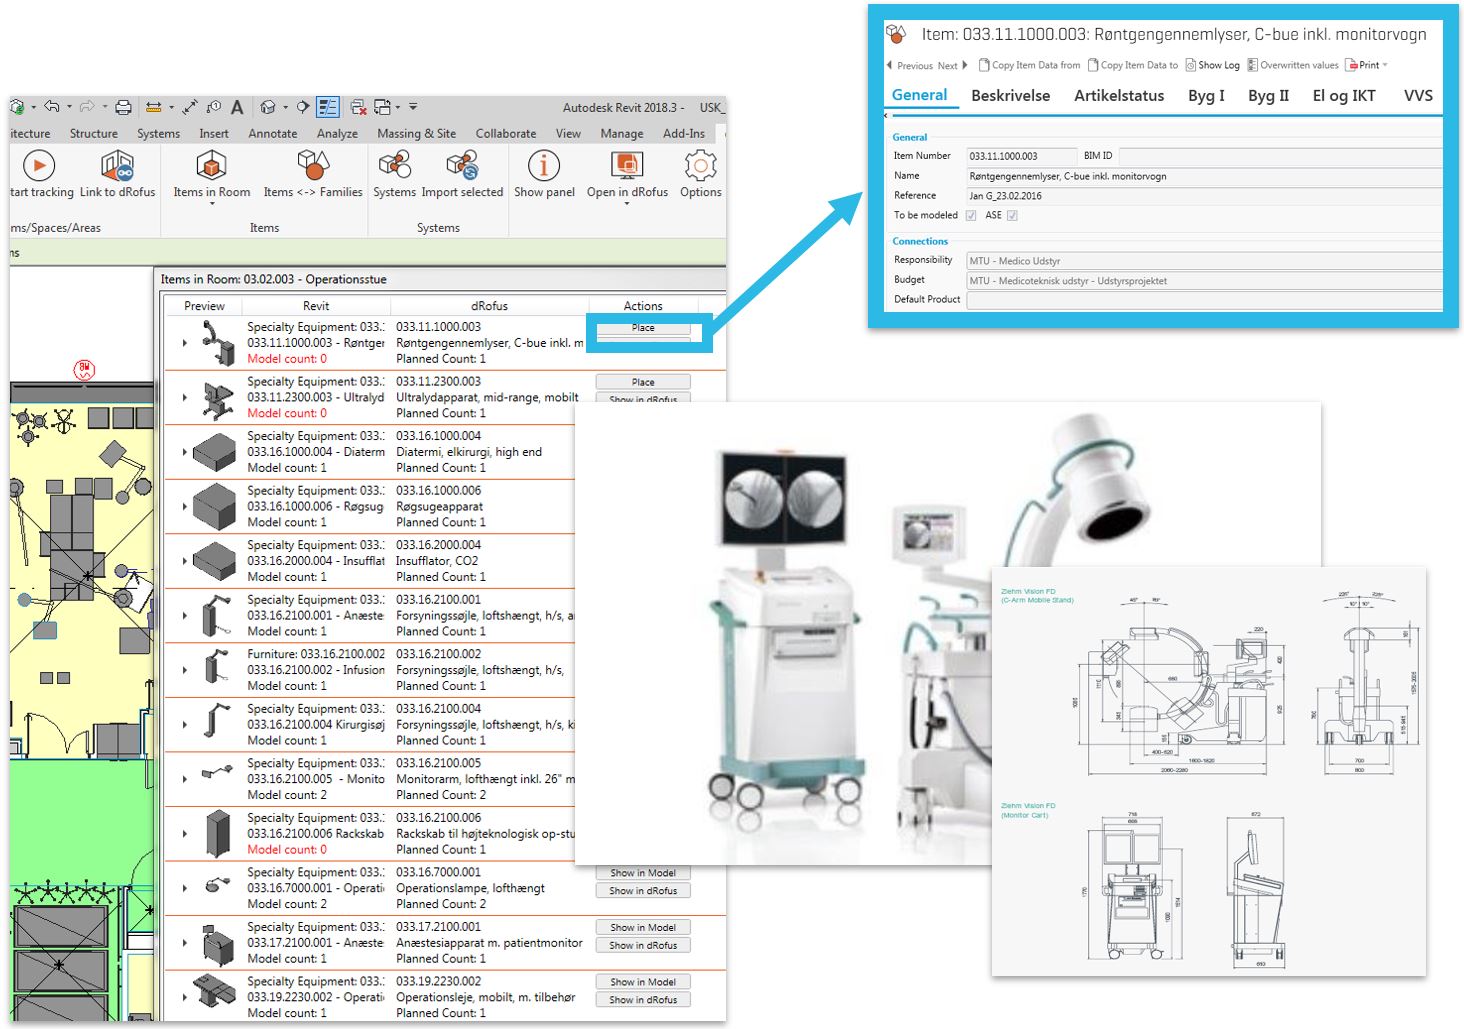Expand the 033.16.2000.004 Insufflator row
Screen dimensions: 1464x1029
pos(185,561)
